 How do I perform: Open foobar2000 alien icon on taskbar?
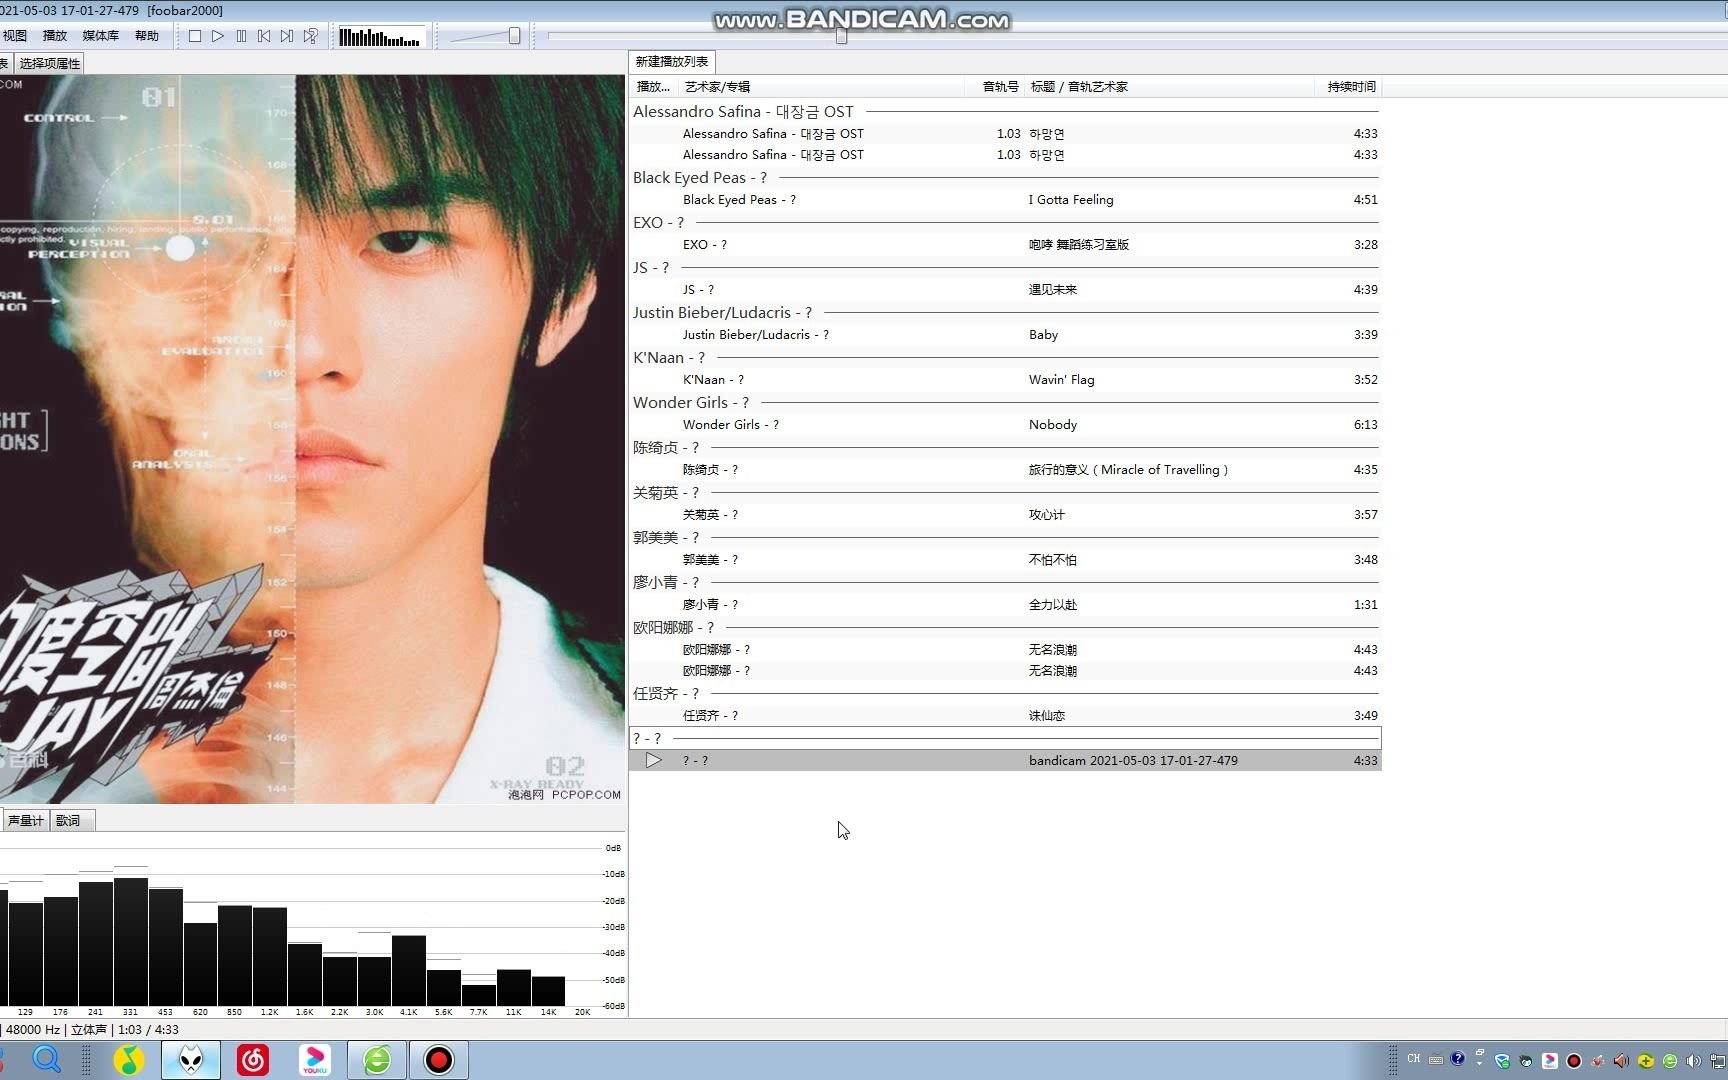tap(191, 1060)
